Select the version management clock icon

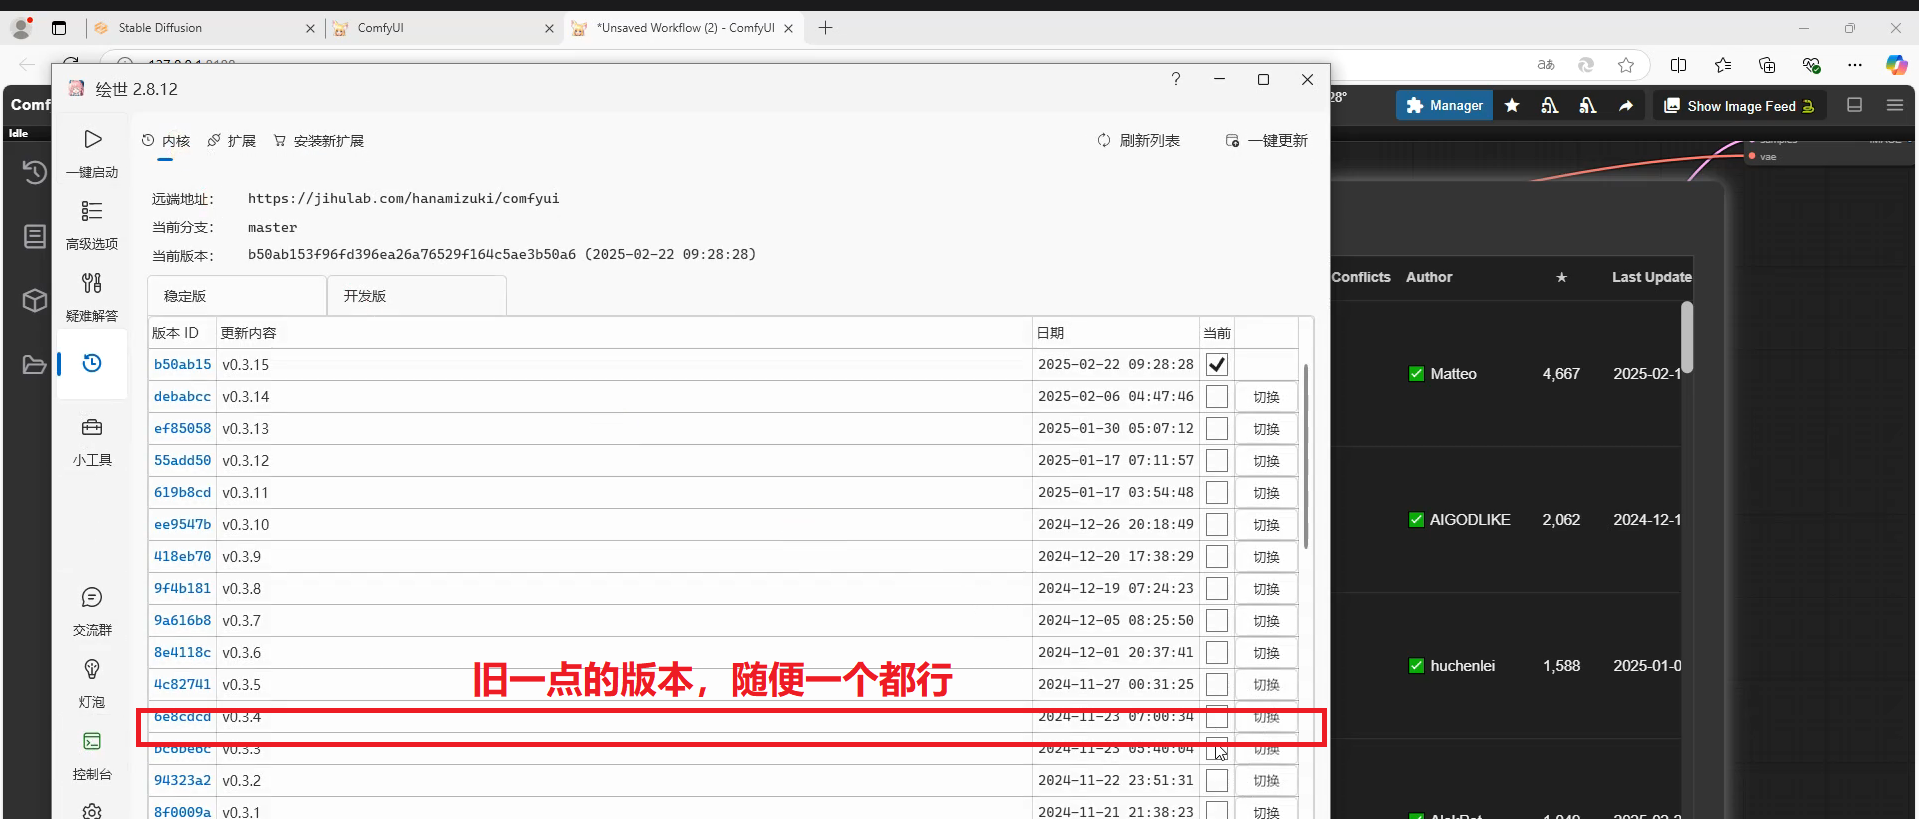92,363
